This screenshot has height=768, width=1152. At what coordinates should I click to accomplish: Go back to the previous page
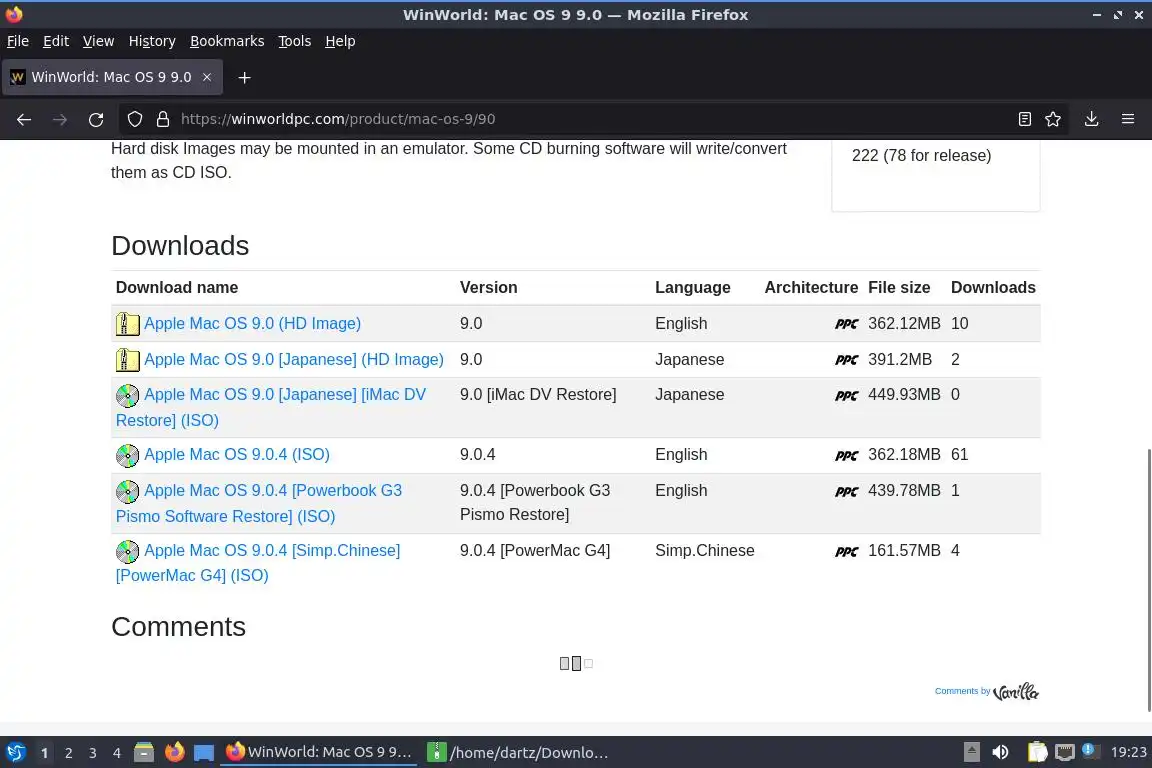(24, 119)
